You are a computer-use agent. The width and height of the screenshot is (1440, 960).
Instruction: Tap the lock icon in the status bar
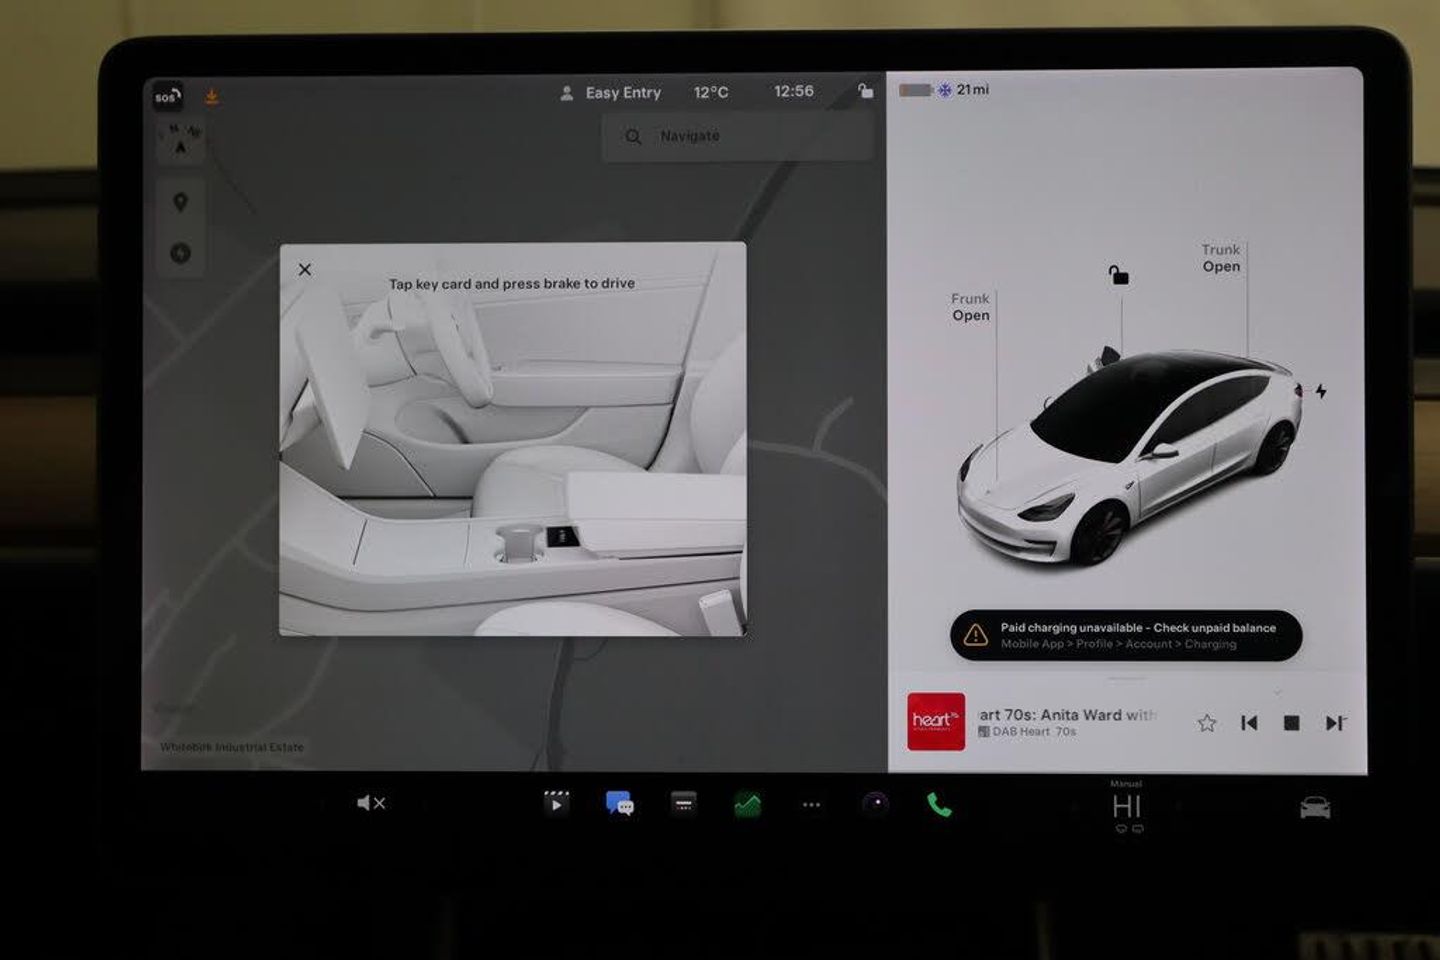pos(865,91)
